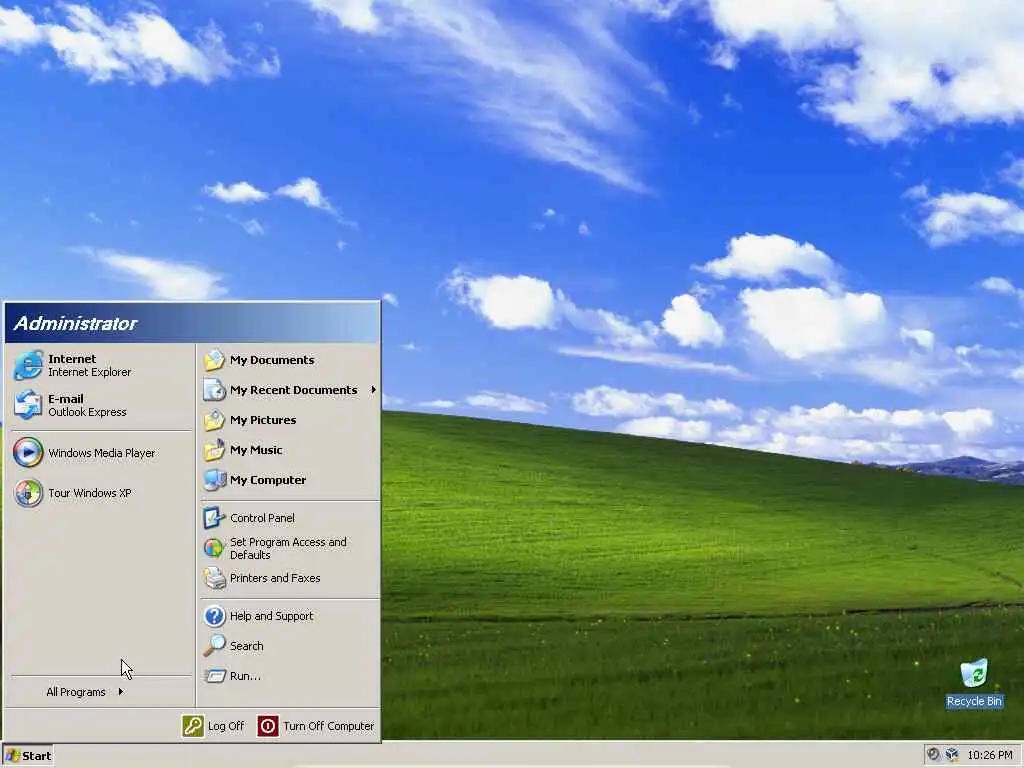The width and height of the screenshot is (1024, 768).
Task: Click the Start button
Action: (x=27, y=756)
